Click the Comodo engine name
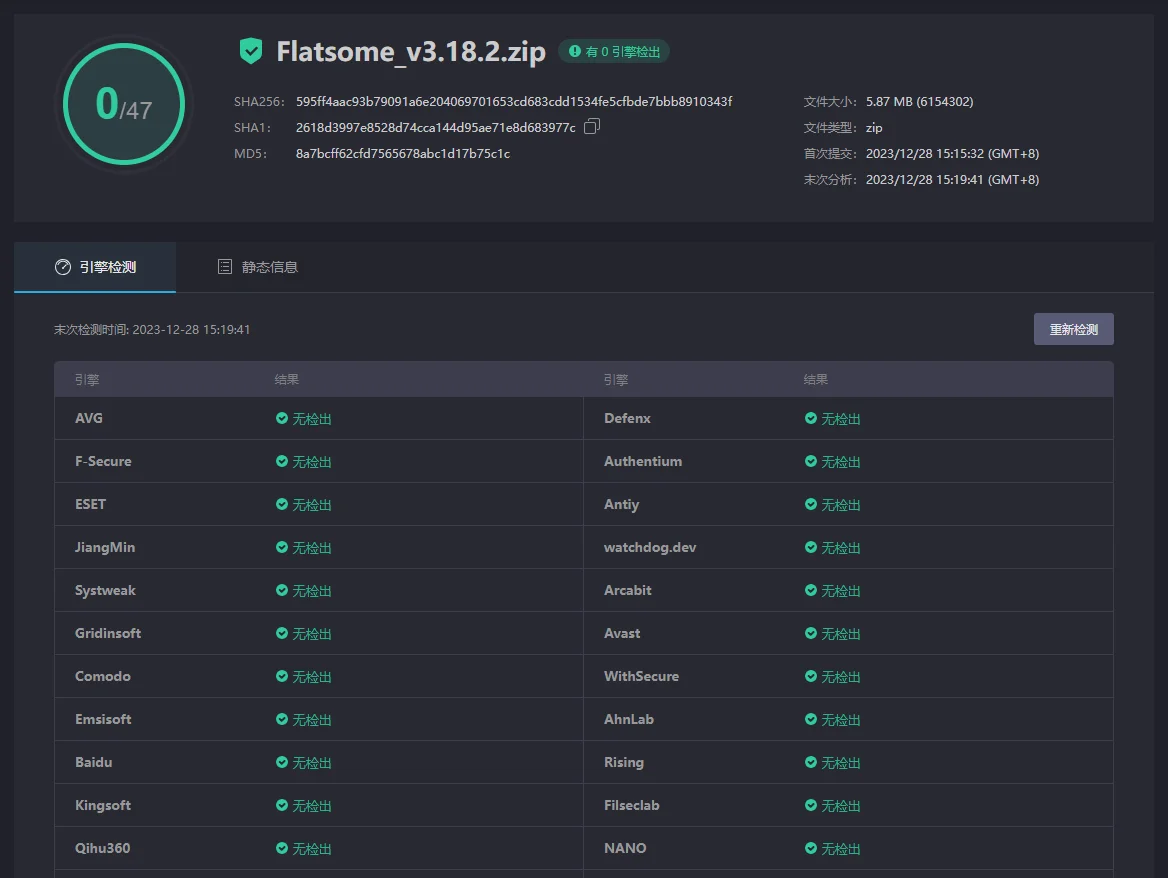The height and width of the screenshot is (878, 1168). [103, 676]
